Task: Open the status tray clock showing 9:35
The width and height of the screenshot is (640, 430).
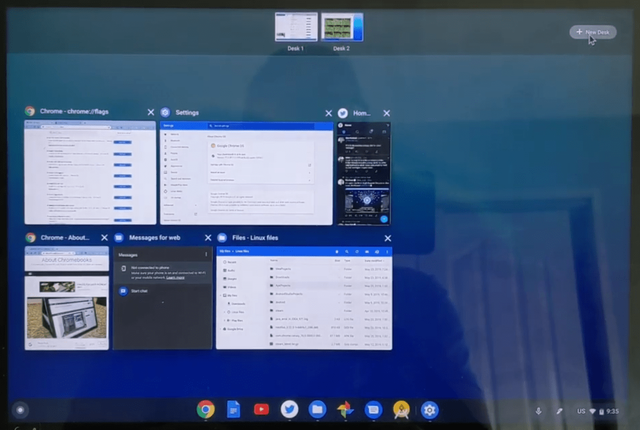Action: click(x=612, y=411)
